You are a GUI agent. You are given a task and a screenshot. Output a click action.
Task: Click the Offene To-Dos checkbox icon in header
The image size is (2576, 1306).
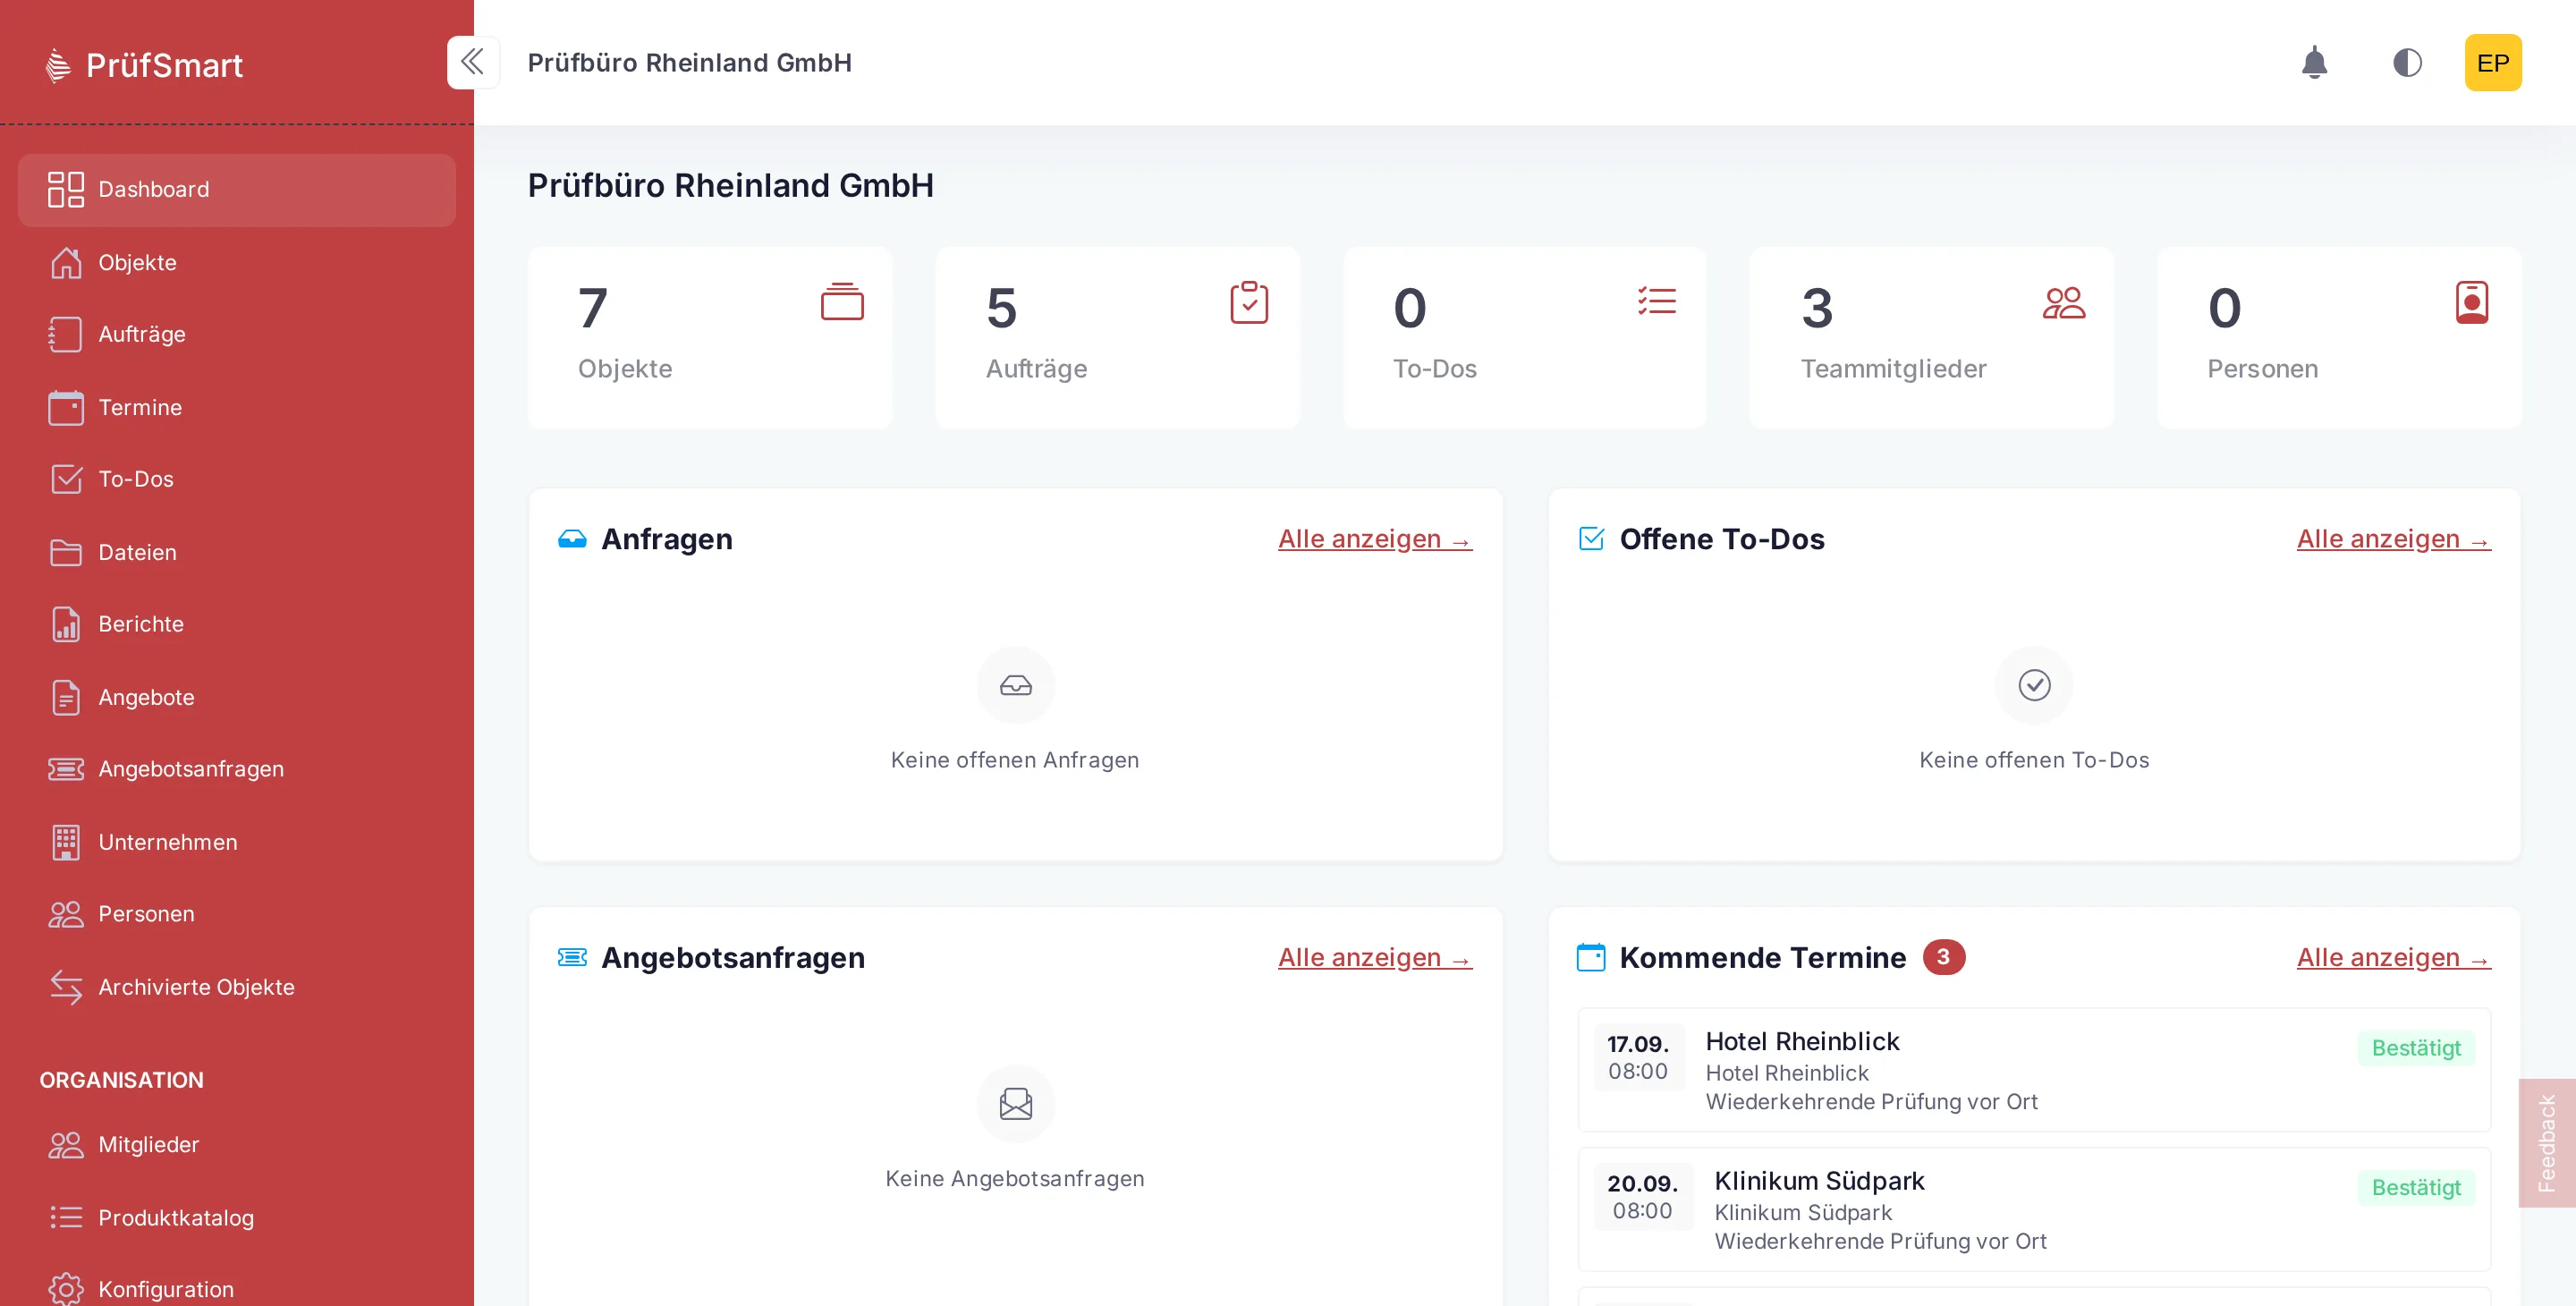(1590, 538)
